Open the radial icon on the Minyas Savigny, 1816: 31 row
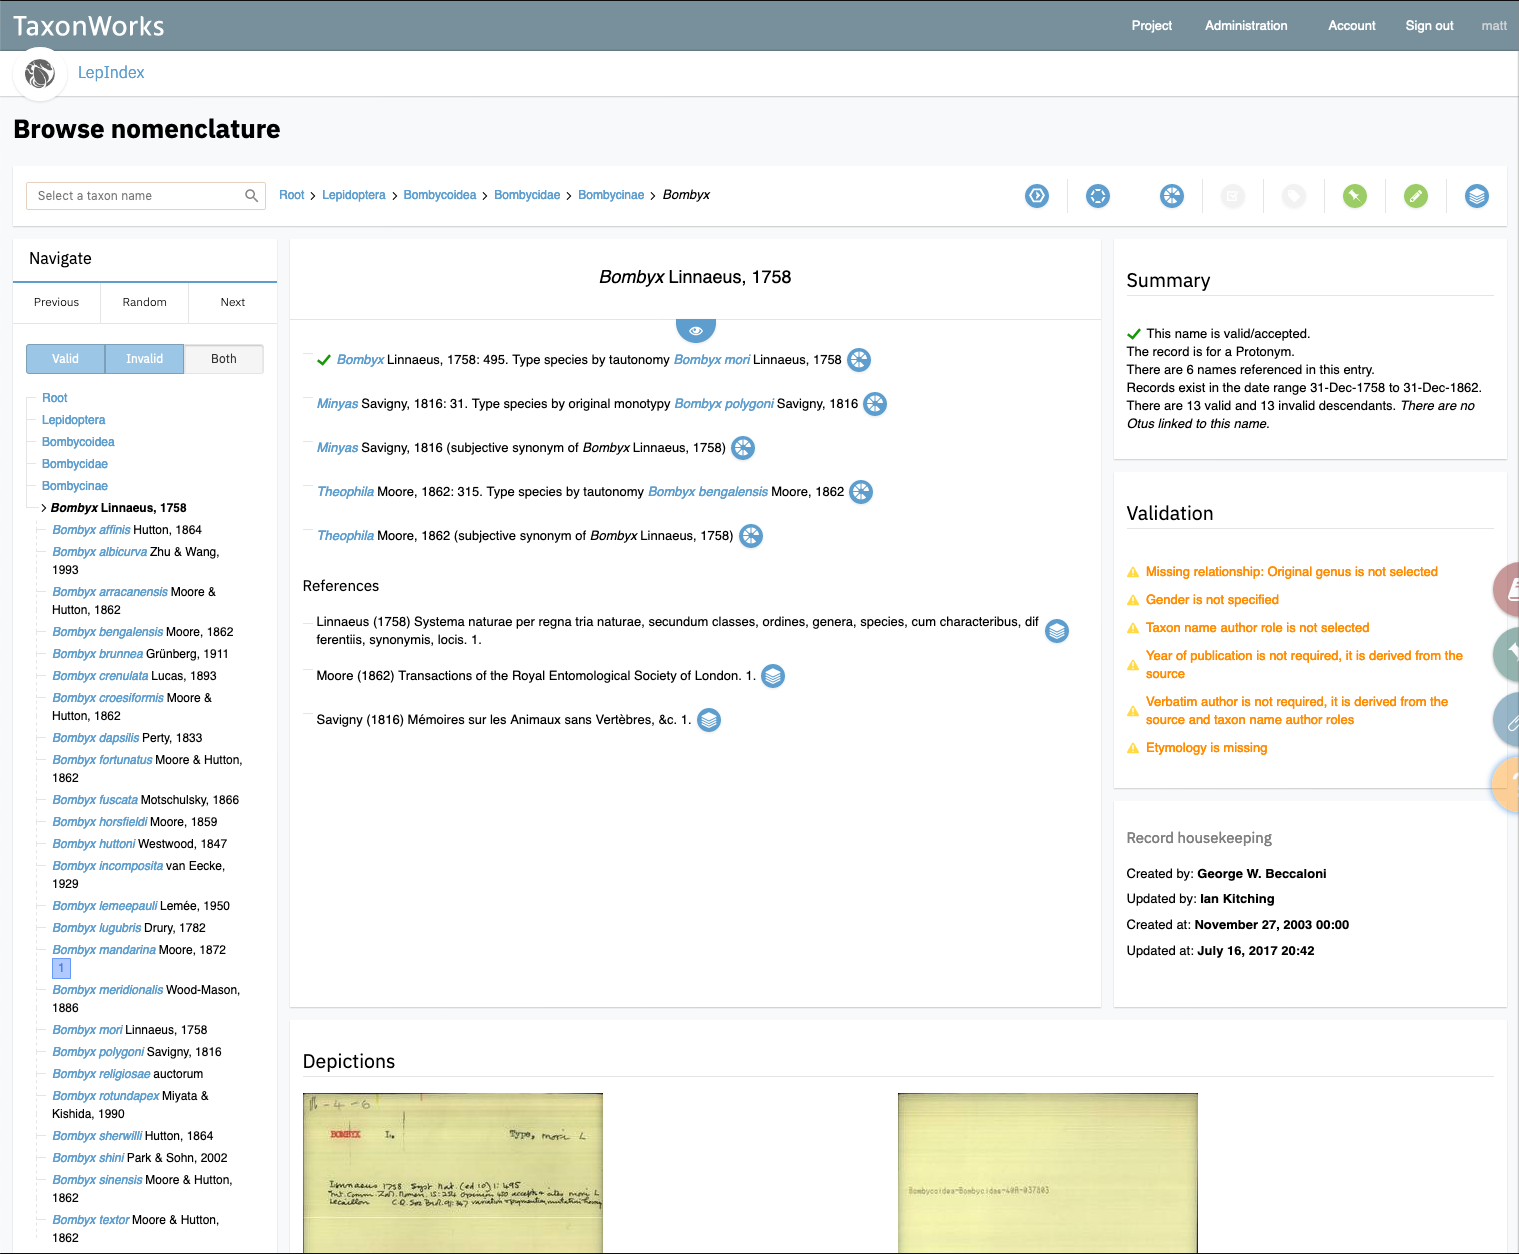The width and height of the screenshot is (1519, 1254). click(875, 404)
